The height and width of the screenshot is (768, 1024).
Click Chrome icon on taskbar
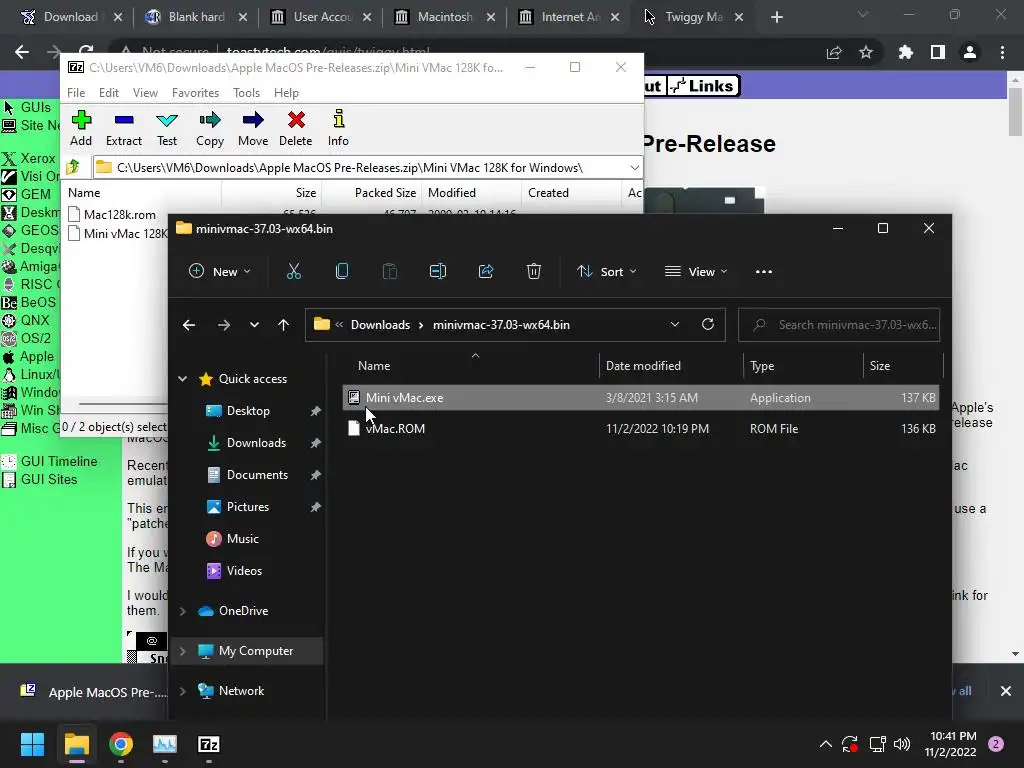121,744
